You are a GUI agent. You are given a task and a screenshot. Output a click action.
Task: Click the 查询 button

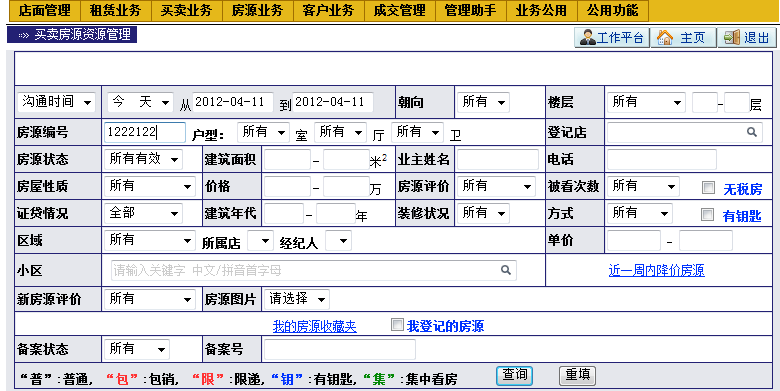514,375
